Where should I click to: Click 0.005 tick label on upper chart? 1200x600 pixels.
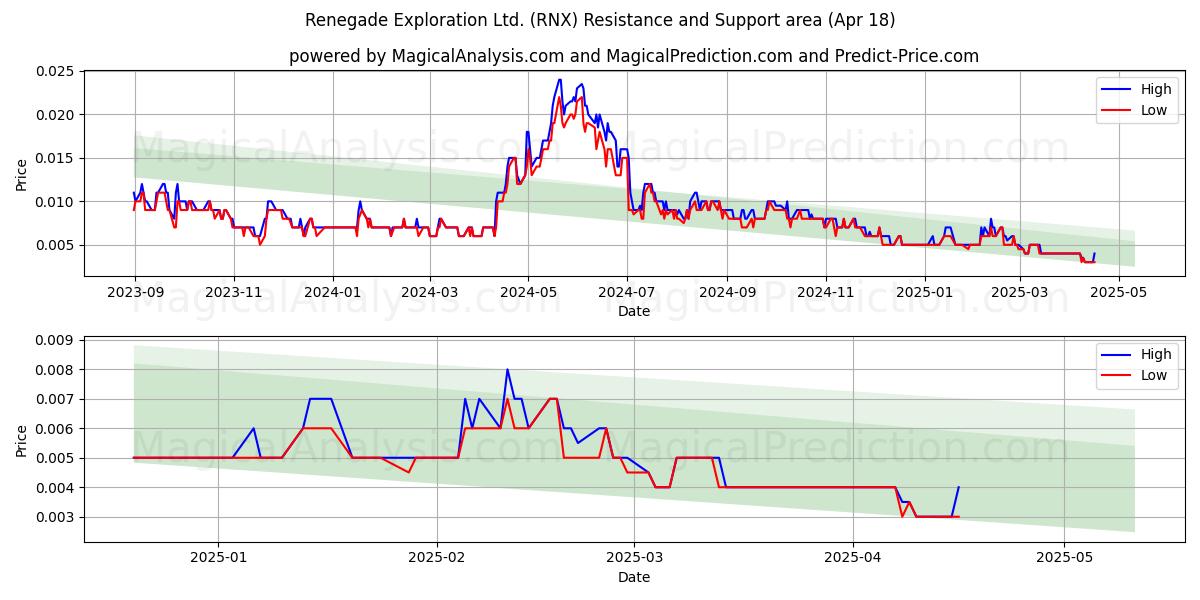tap(56, 245)
